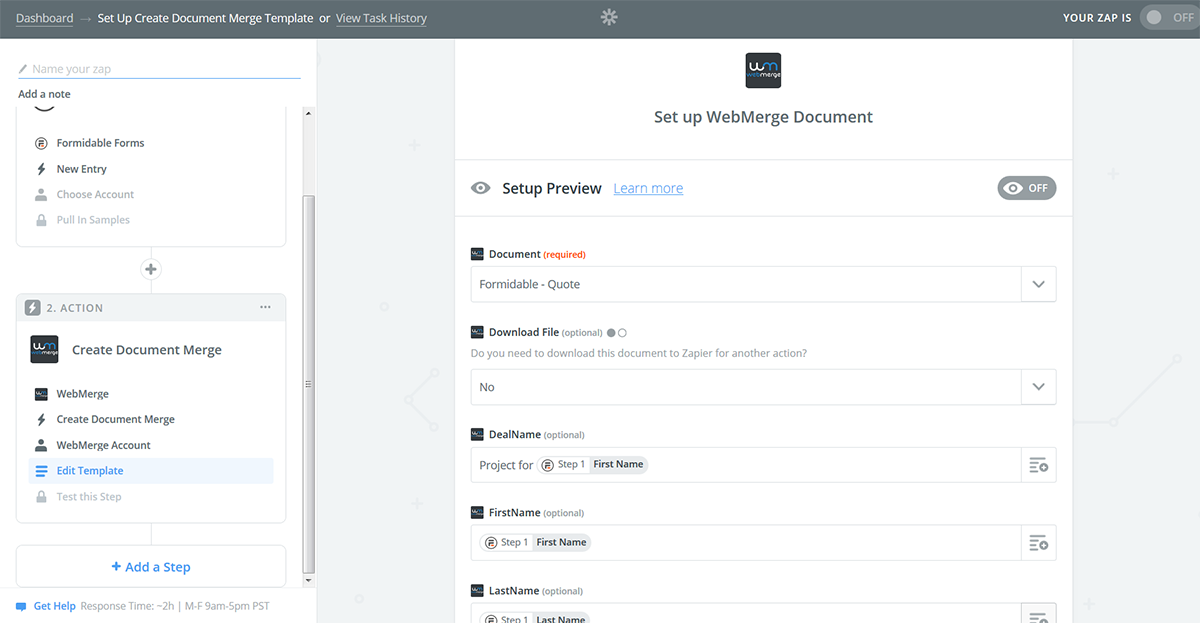Click the Set up WebMerge Document heading

tap(763, 117)
